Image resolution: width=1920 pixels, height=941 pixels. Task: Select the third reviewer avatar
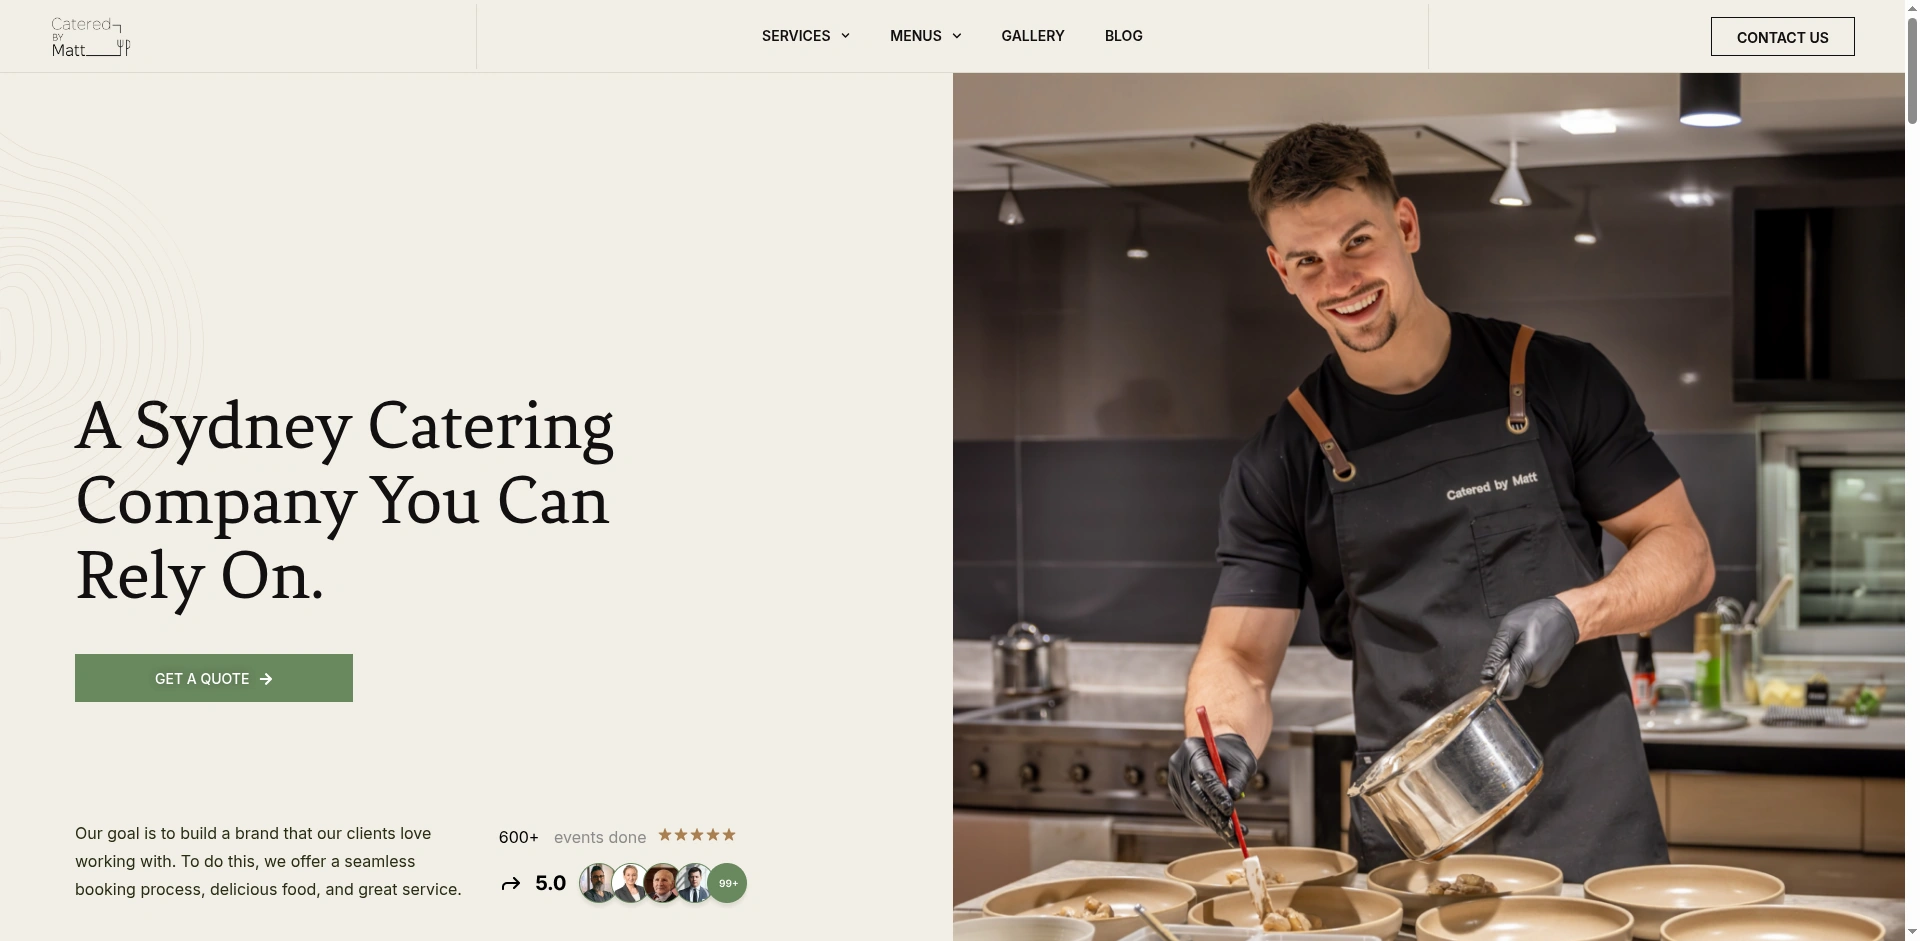click(x=662, y=883)
